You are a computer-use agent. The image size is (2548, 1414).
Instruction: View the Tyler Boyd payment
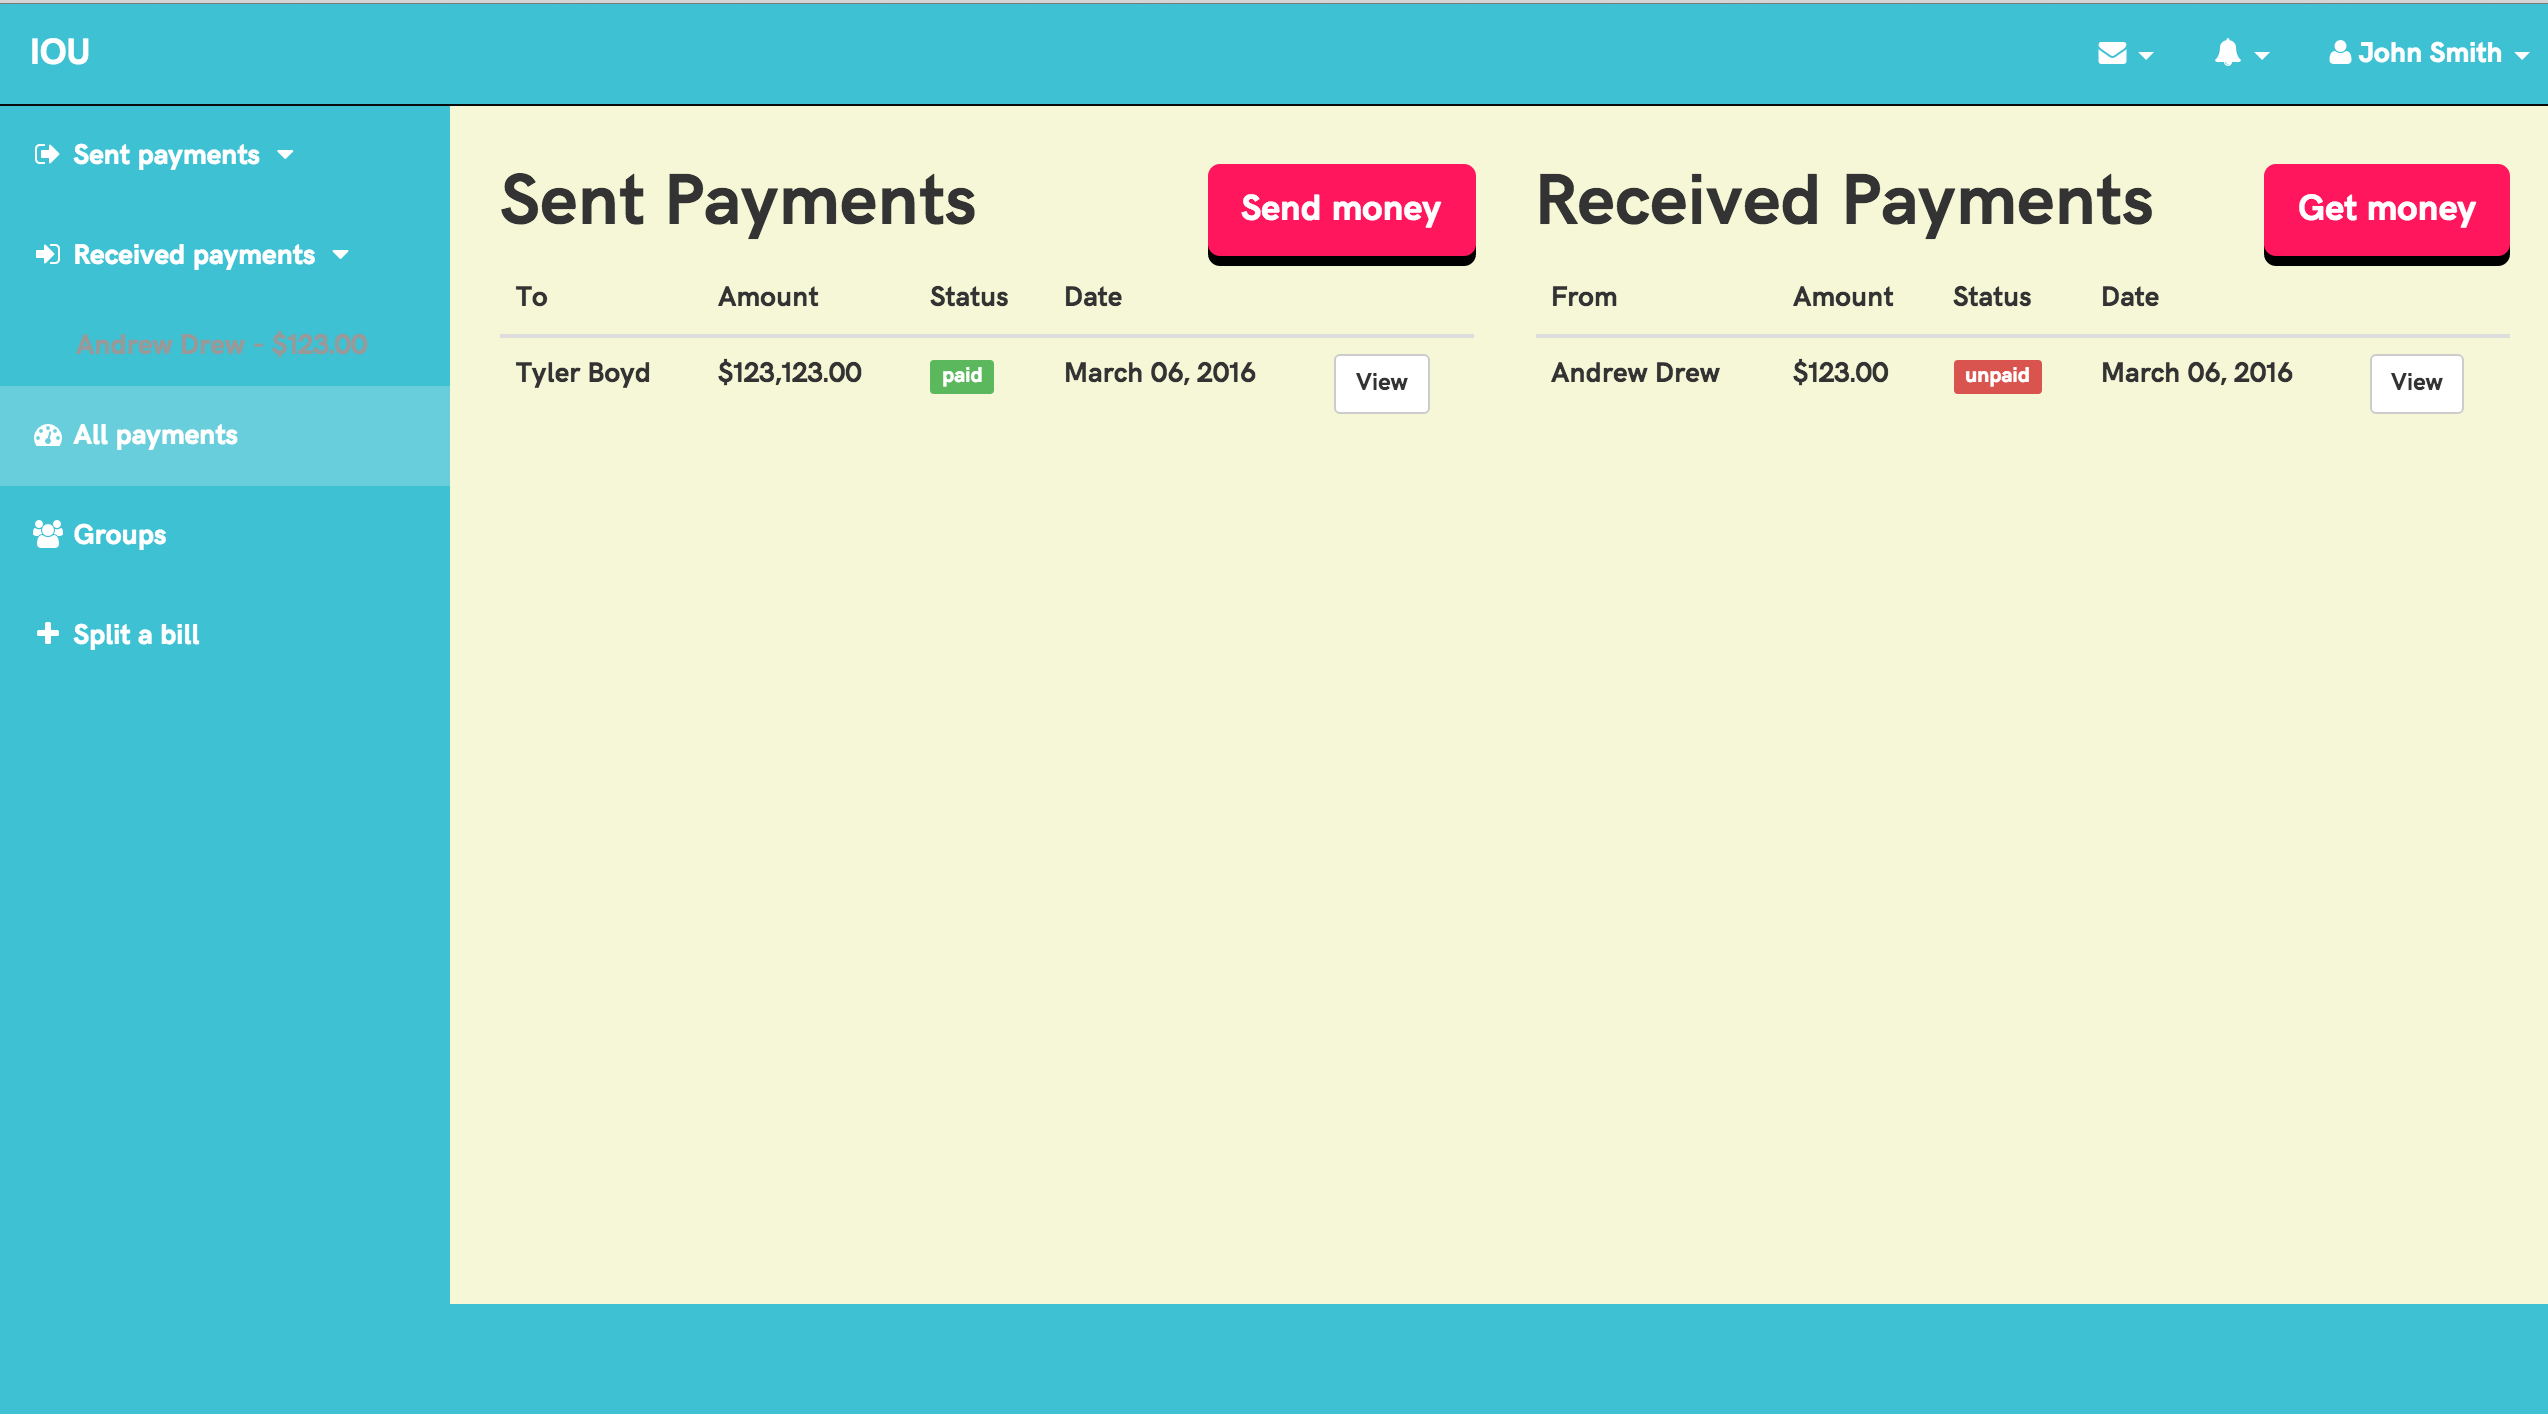1381,382
